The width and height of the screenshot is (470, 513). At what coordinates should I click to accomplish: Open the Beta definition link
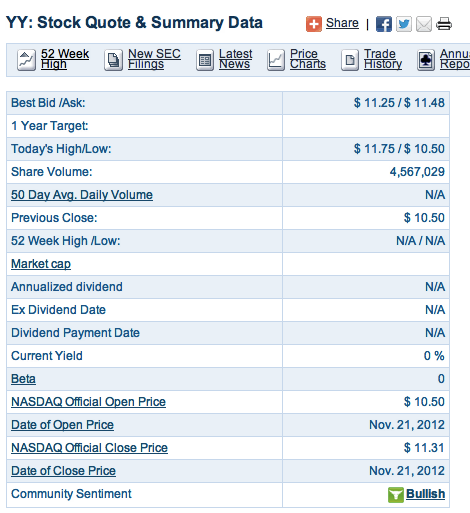23,379
